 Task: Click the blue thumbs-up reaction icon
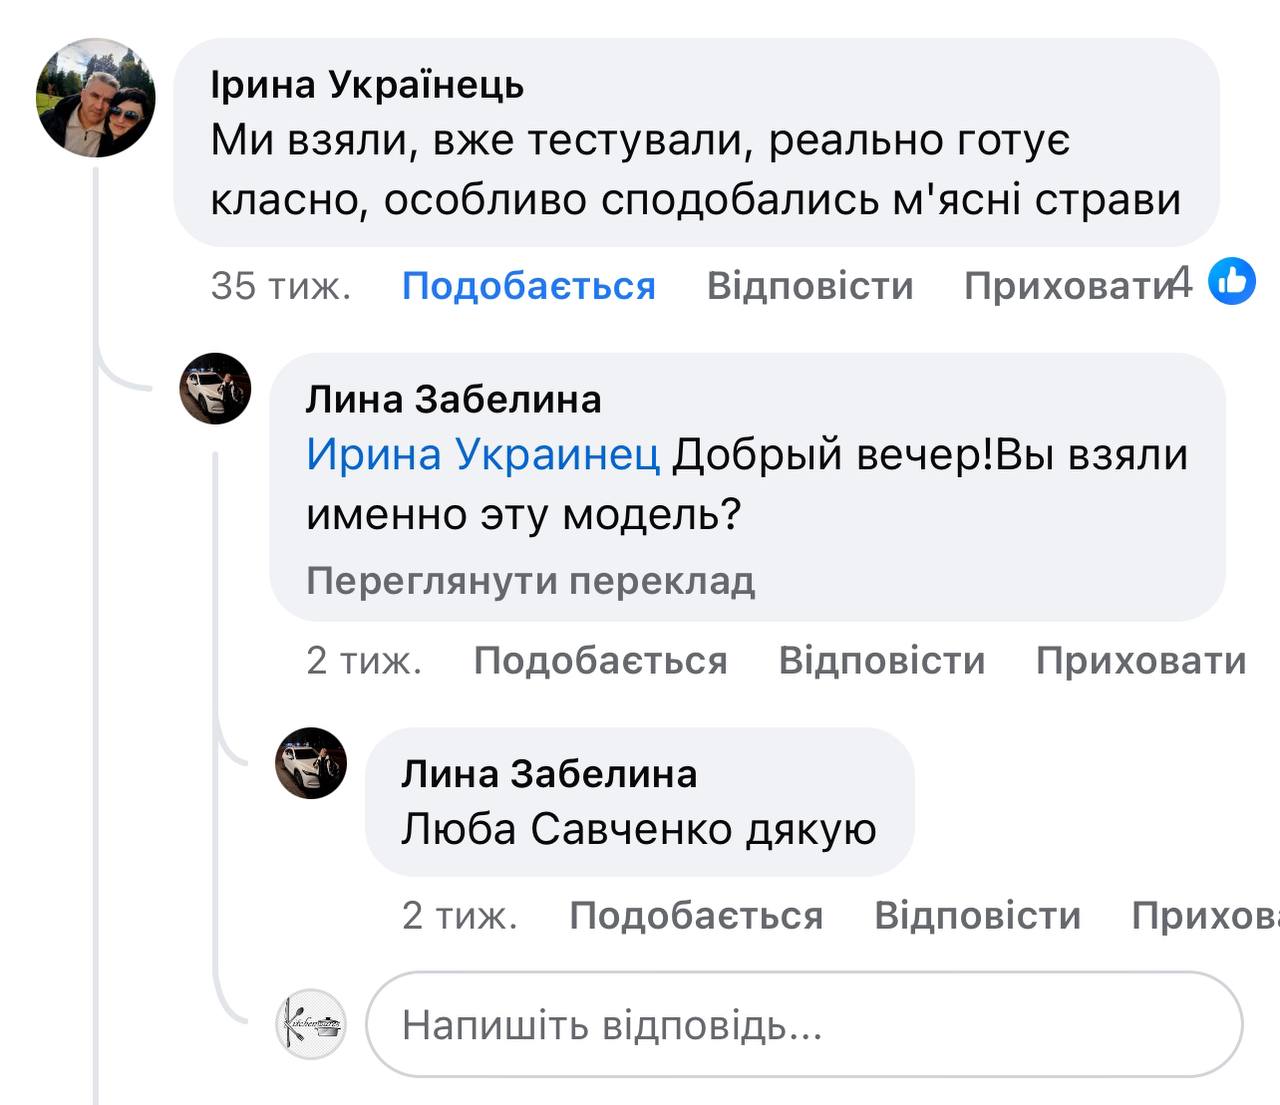[1229, 286]
